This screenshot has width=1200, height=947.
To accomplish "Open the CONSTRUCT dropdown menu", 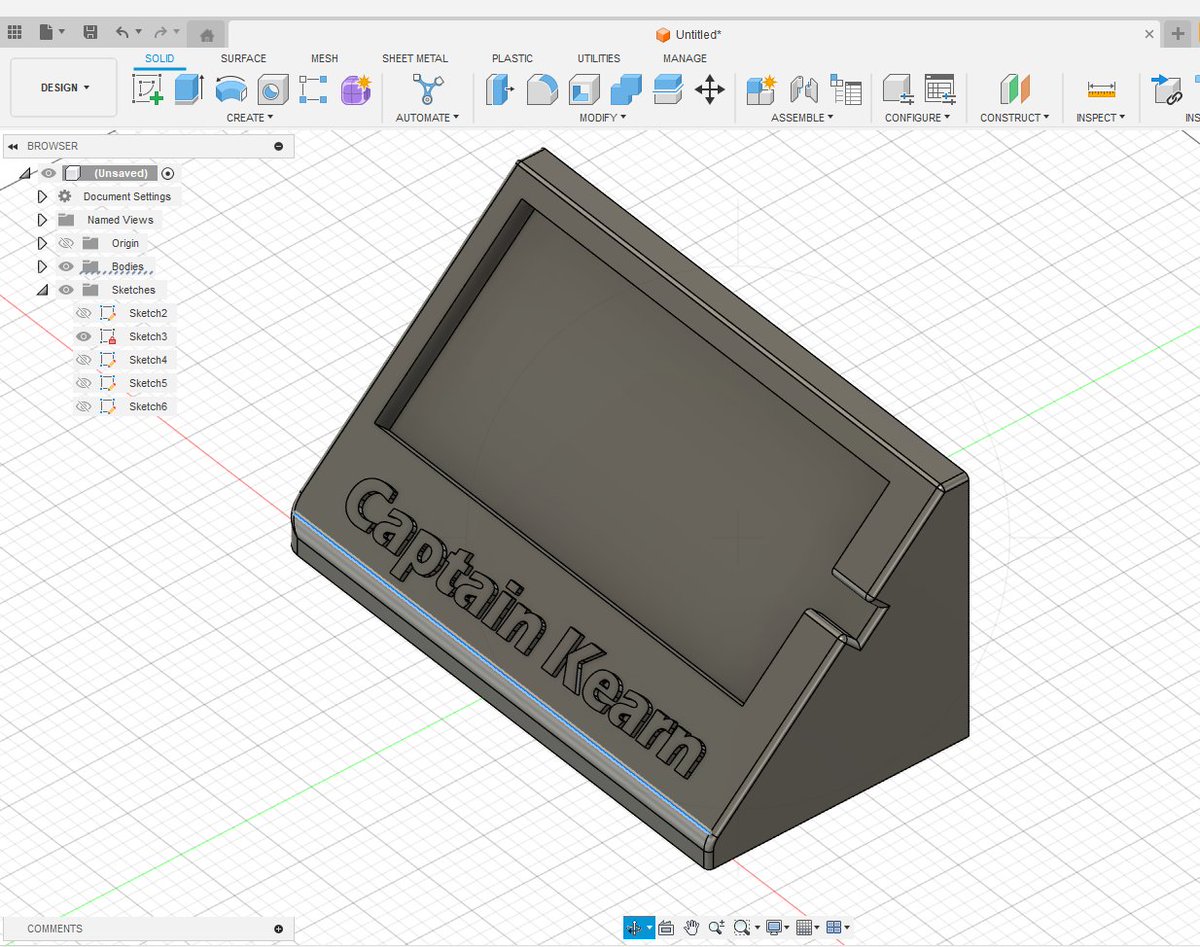I will click(x=1015, y=118).
